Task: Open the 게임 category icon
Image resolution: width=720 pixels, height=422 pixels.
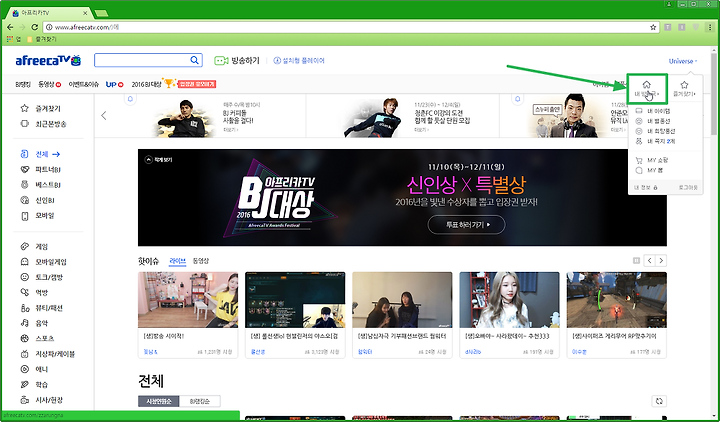Action: coord(24,247)
